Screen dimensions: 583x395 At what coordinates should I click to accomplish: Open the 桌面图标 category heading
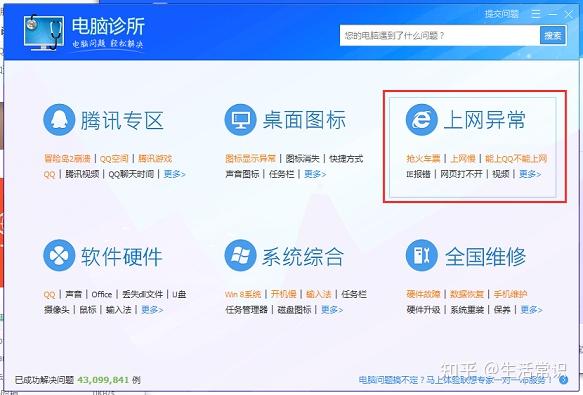304,121
